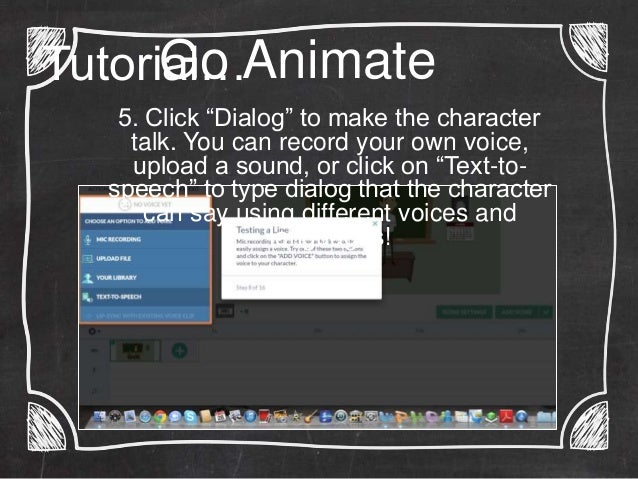Viewport: 638px width, 479px height.
Task: Open the timeline gear settings menu
Action: (93, 331)
